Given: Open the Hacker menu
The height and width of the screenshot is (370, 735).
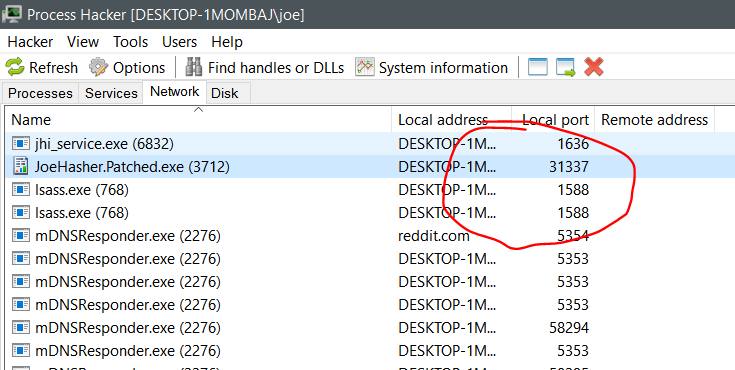Looking at the screenshot, I should [30, 42].
